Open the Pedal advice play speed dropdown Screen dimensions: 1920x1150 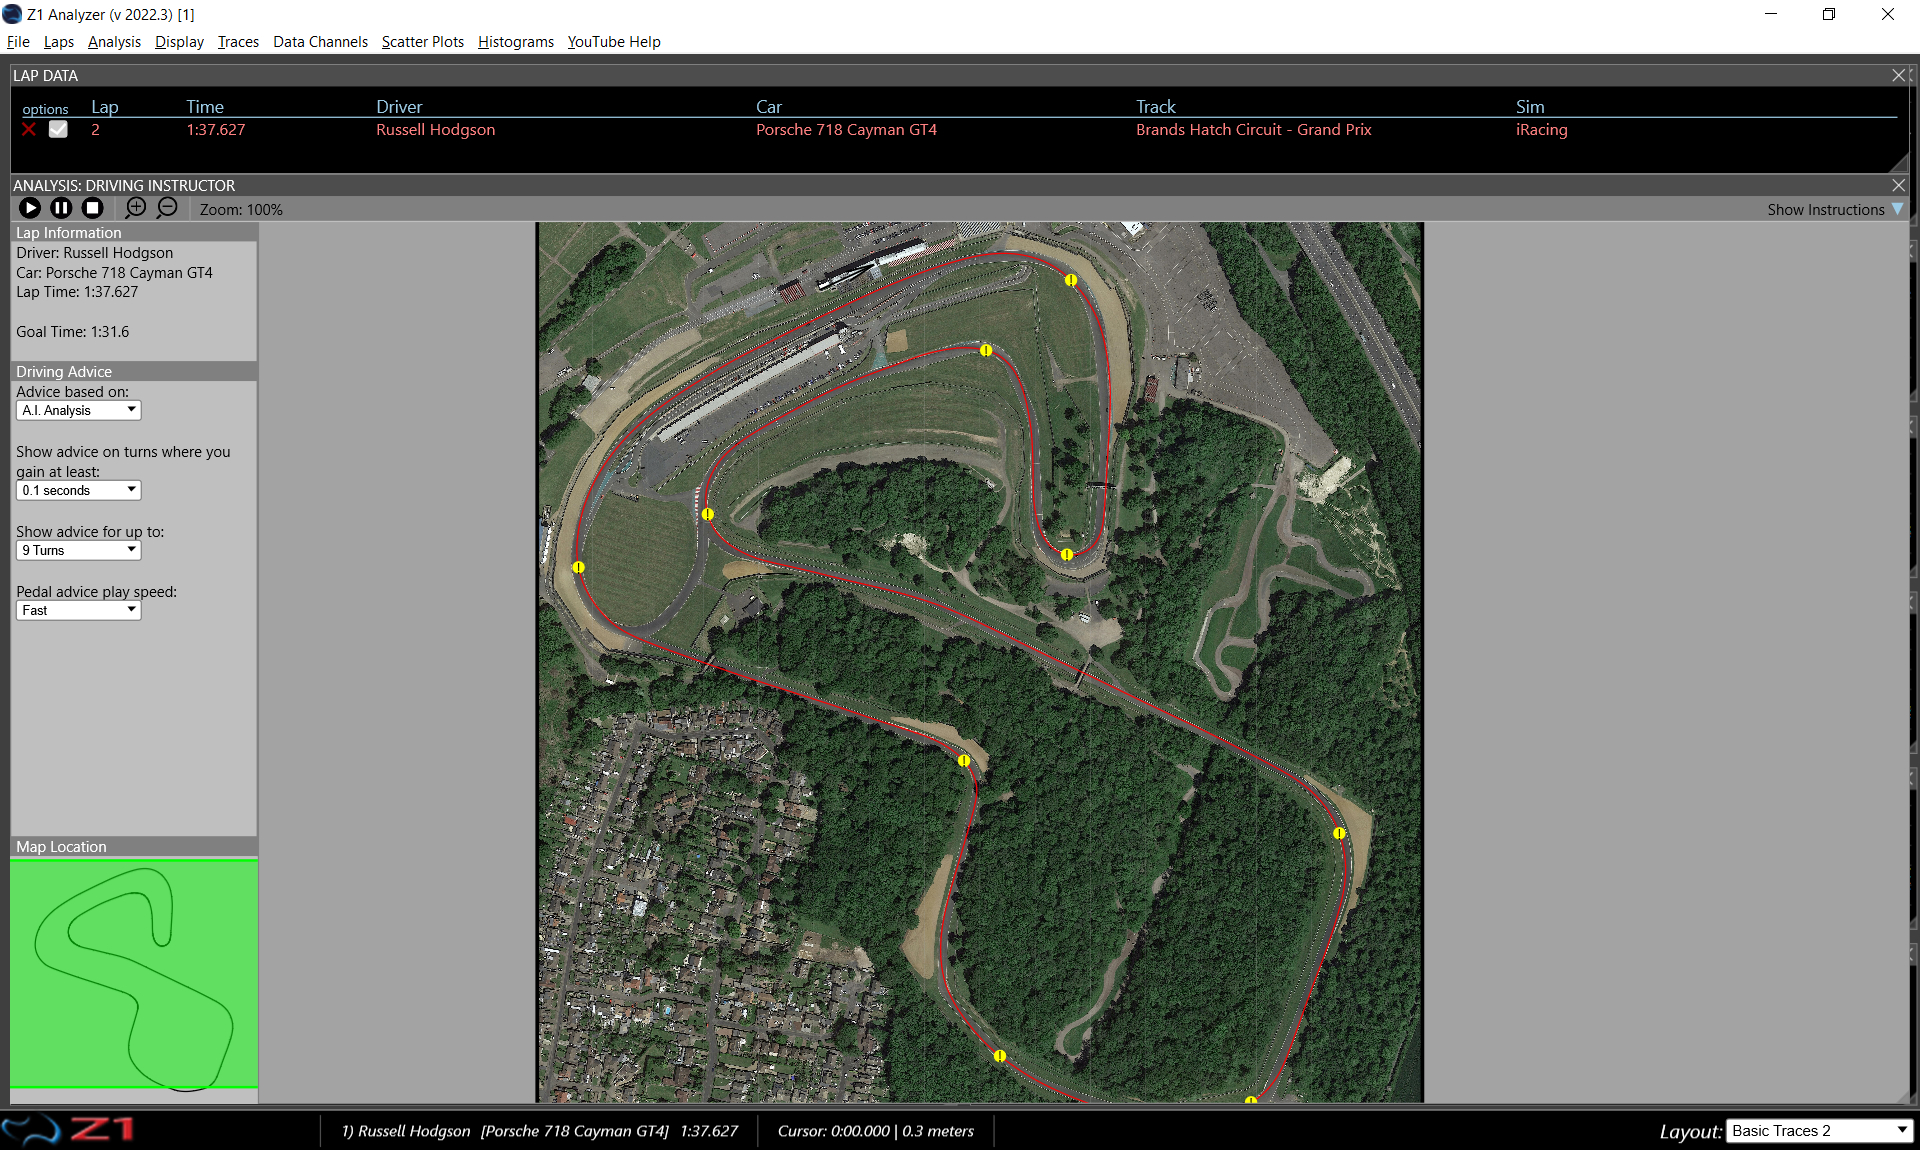pyautogui.click(x=79, y=610)
